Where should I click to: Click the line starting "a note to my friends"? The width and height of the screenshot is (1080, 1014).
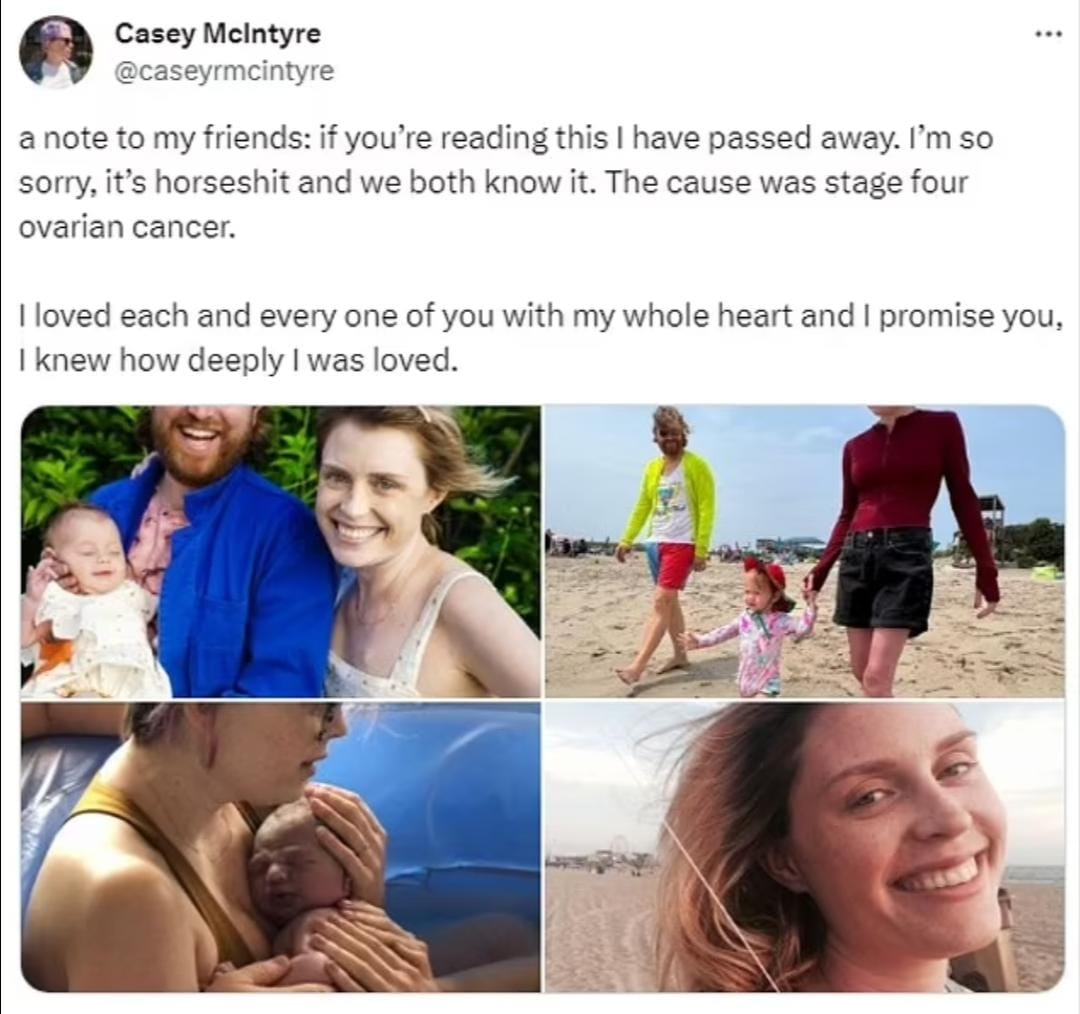(x=506, y=138)
